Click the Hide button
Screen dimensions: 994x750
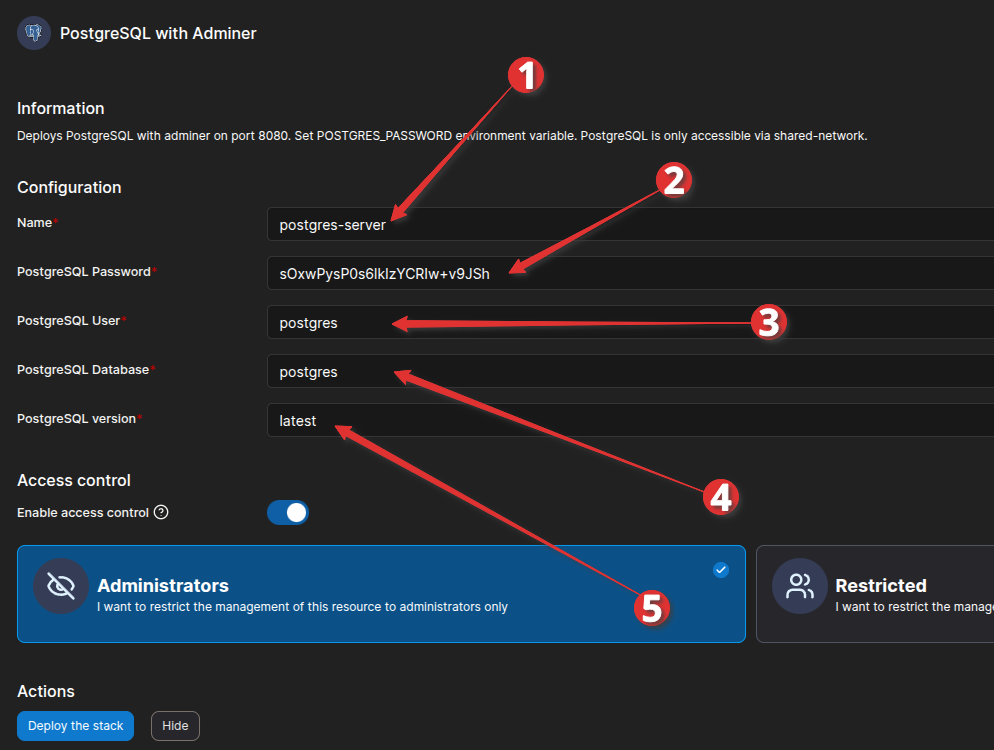point(175,726)
